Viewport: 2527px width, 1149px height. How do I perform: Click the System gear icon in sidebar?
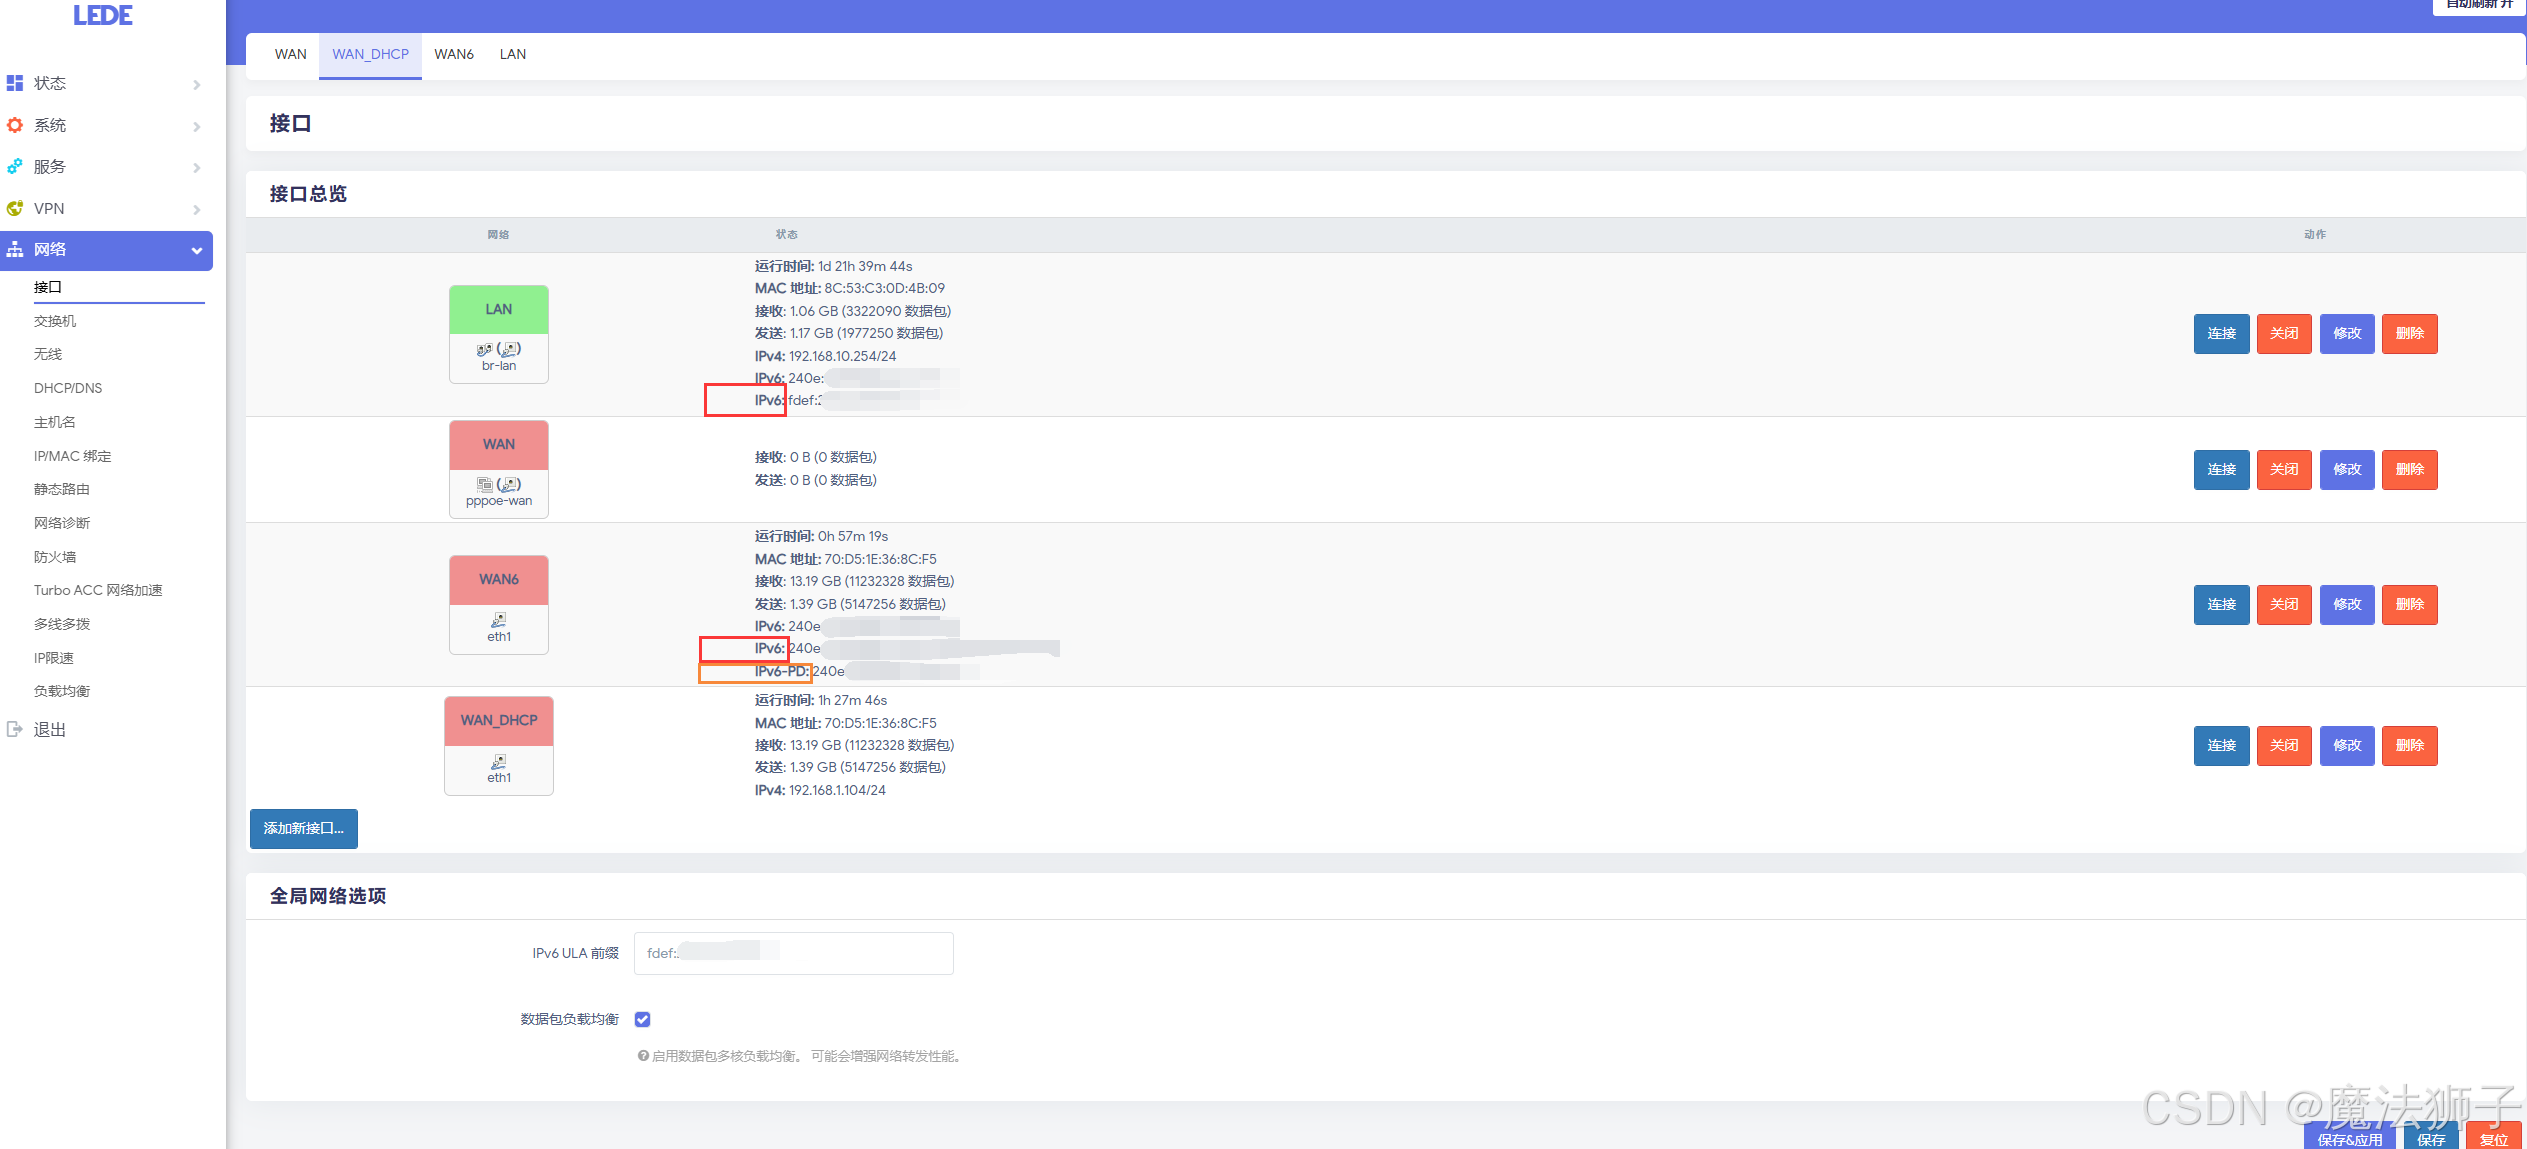tap(15, 125)
